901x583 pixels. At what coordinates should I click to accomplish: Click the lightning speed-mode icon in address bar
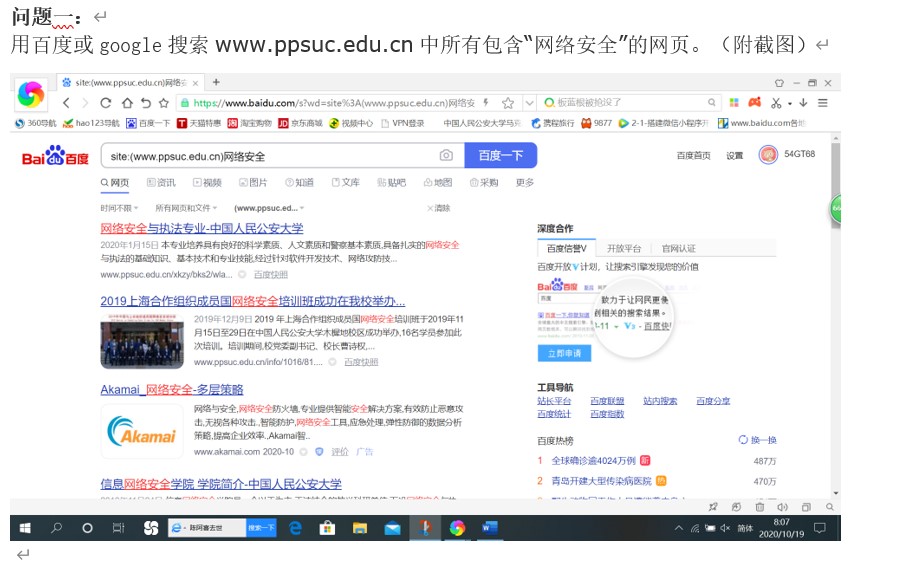[x=486, y=103]
